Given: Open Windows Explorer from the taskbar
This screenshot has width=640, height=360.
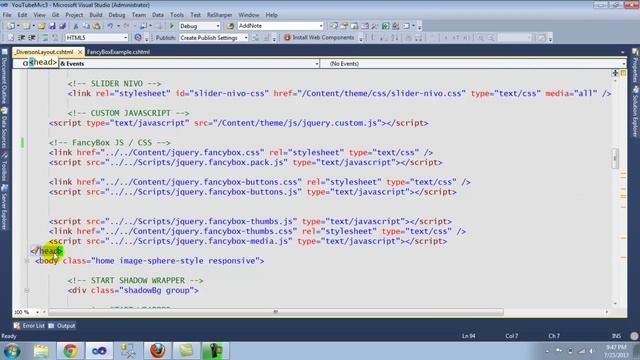Looking at the screenshot, I should (x=41, y=351).
